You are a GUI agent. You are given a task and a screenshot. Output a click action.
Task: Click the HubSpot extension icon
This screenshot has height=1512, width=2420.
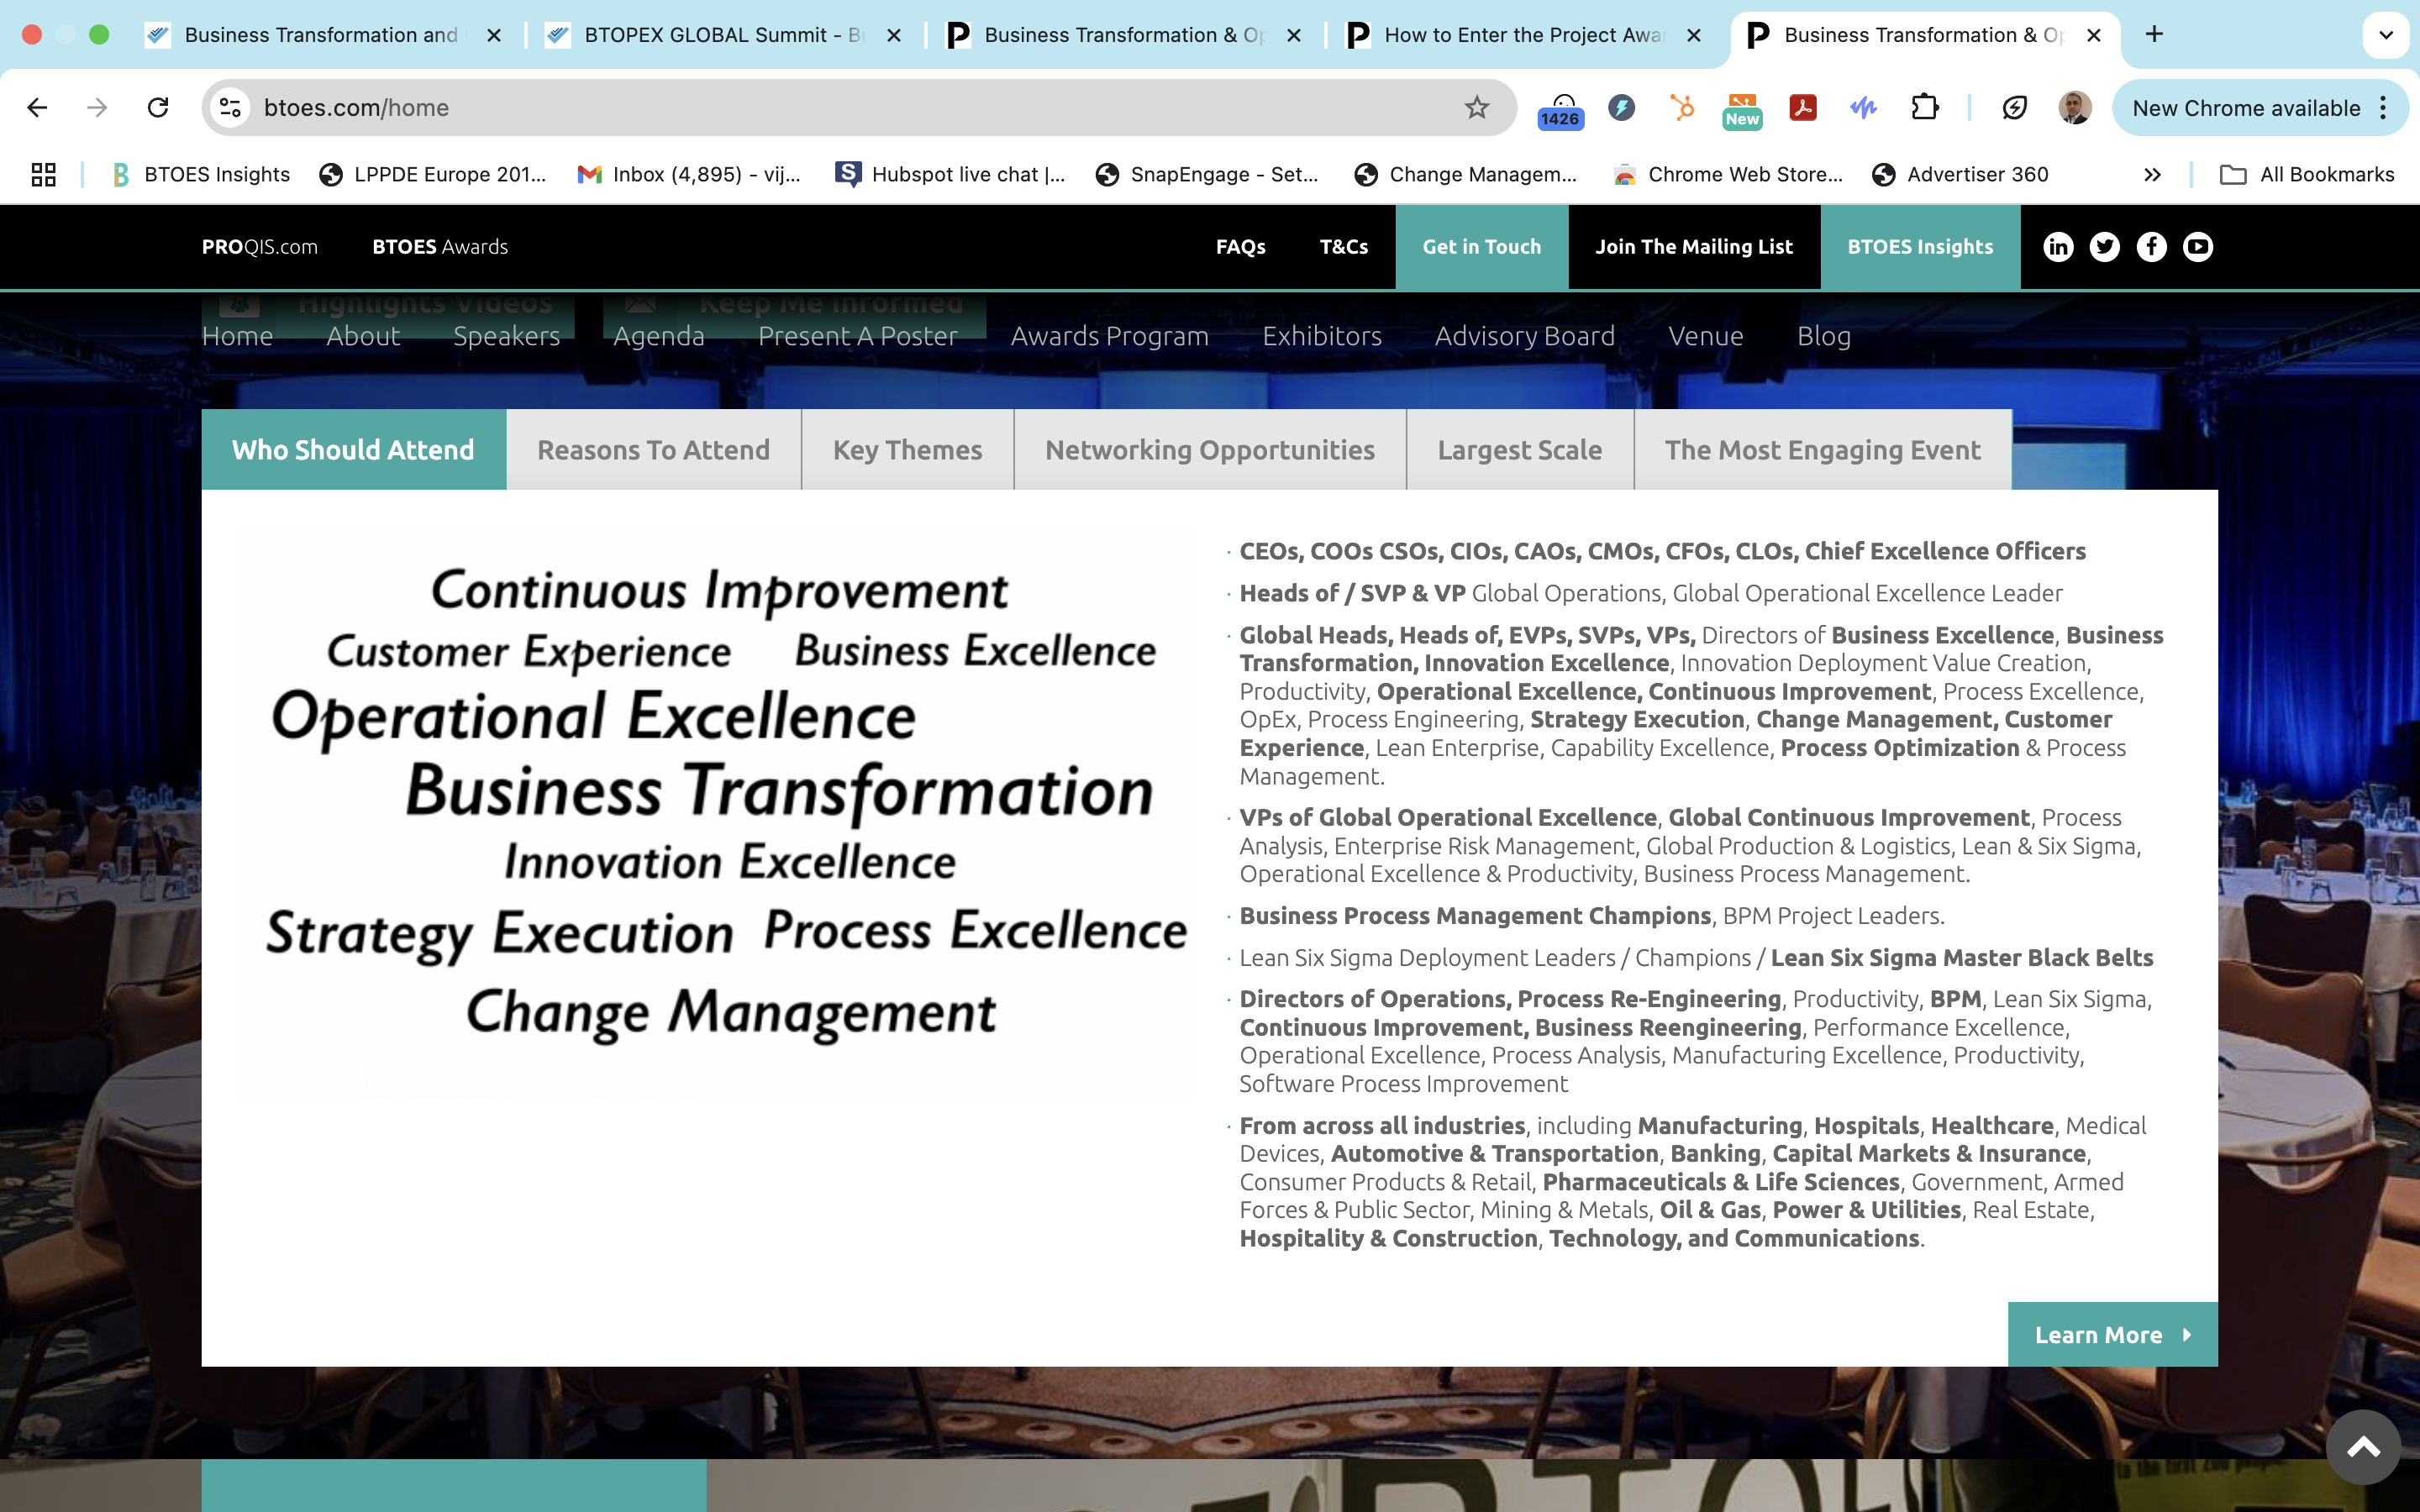(1682, 108)
